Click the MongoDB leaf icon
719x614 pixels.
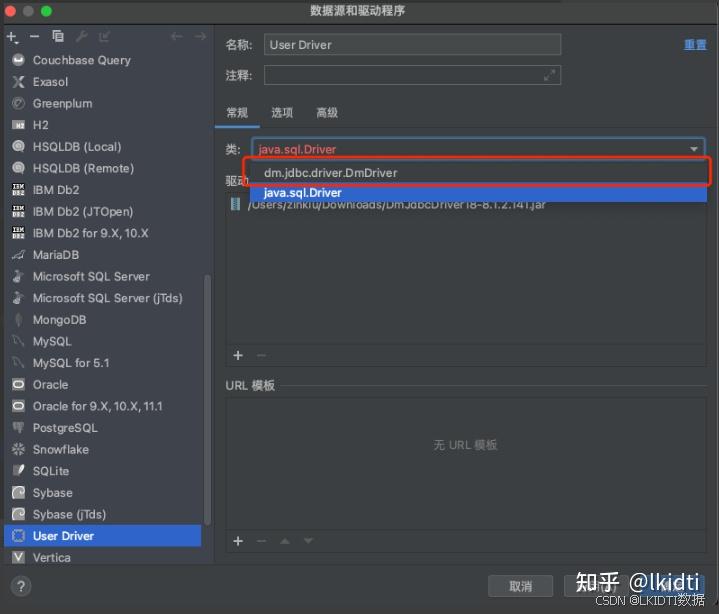[x=18, y=320]
